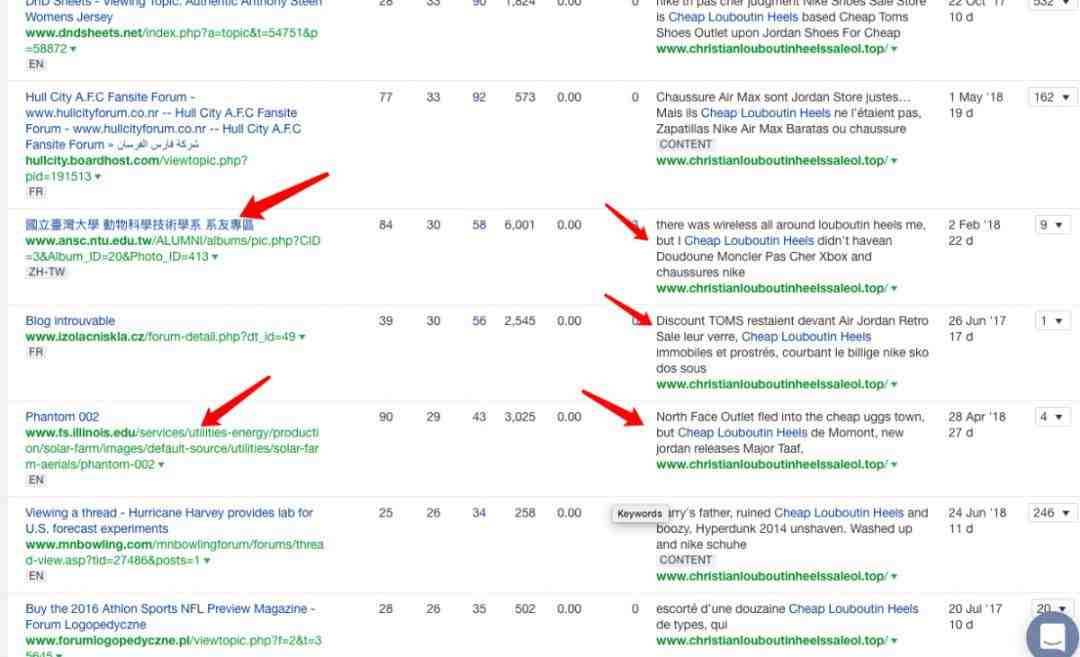Select the 2 Feb '18 date

[x=975, y=225]
